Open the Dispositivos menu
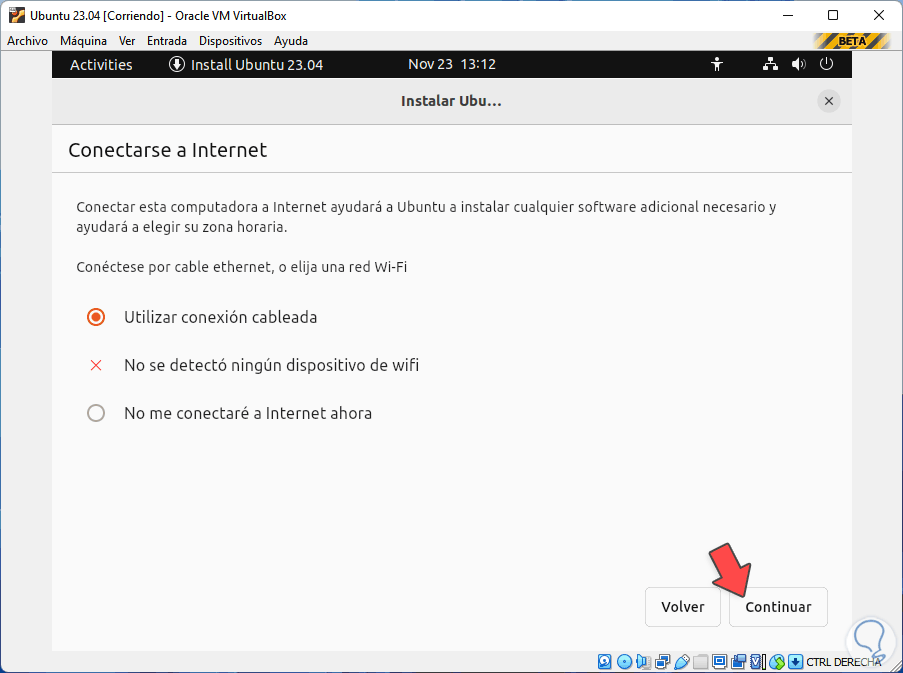The image size is (903, 673). pos(230,41)
